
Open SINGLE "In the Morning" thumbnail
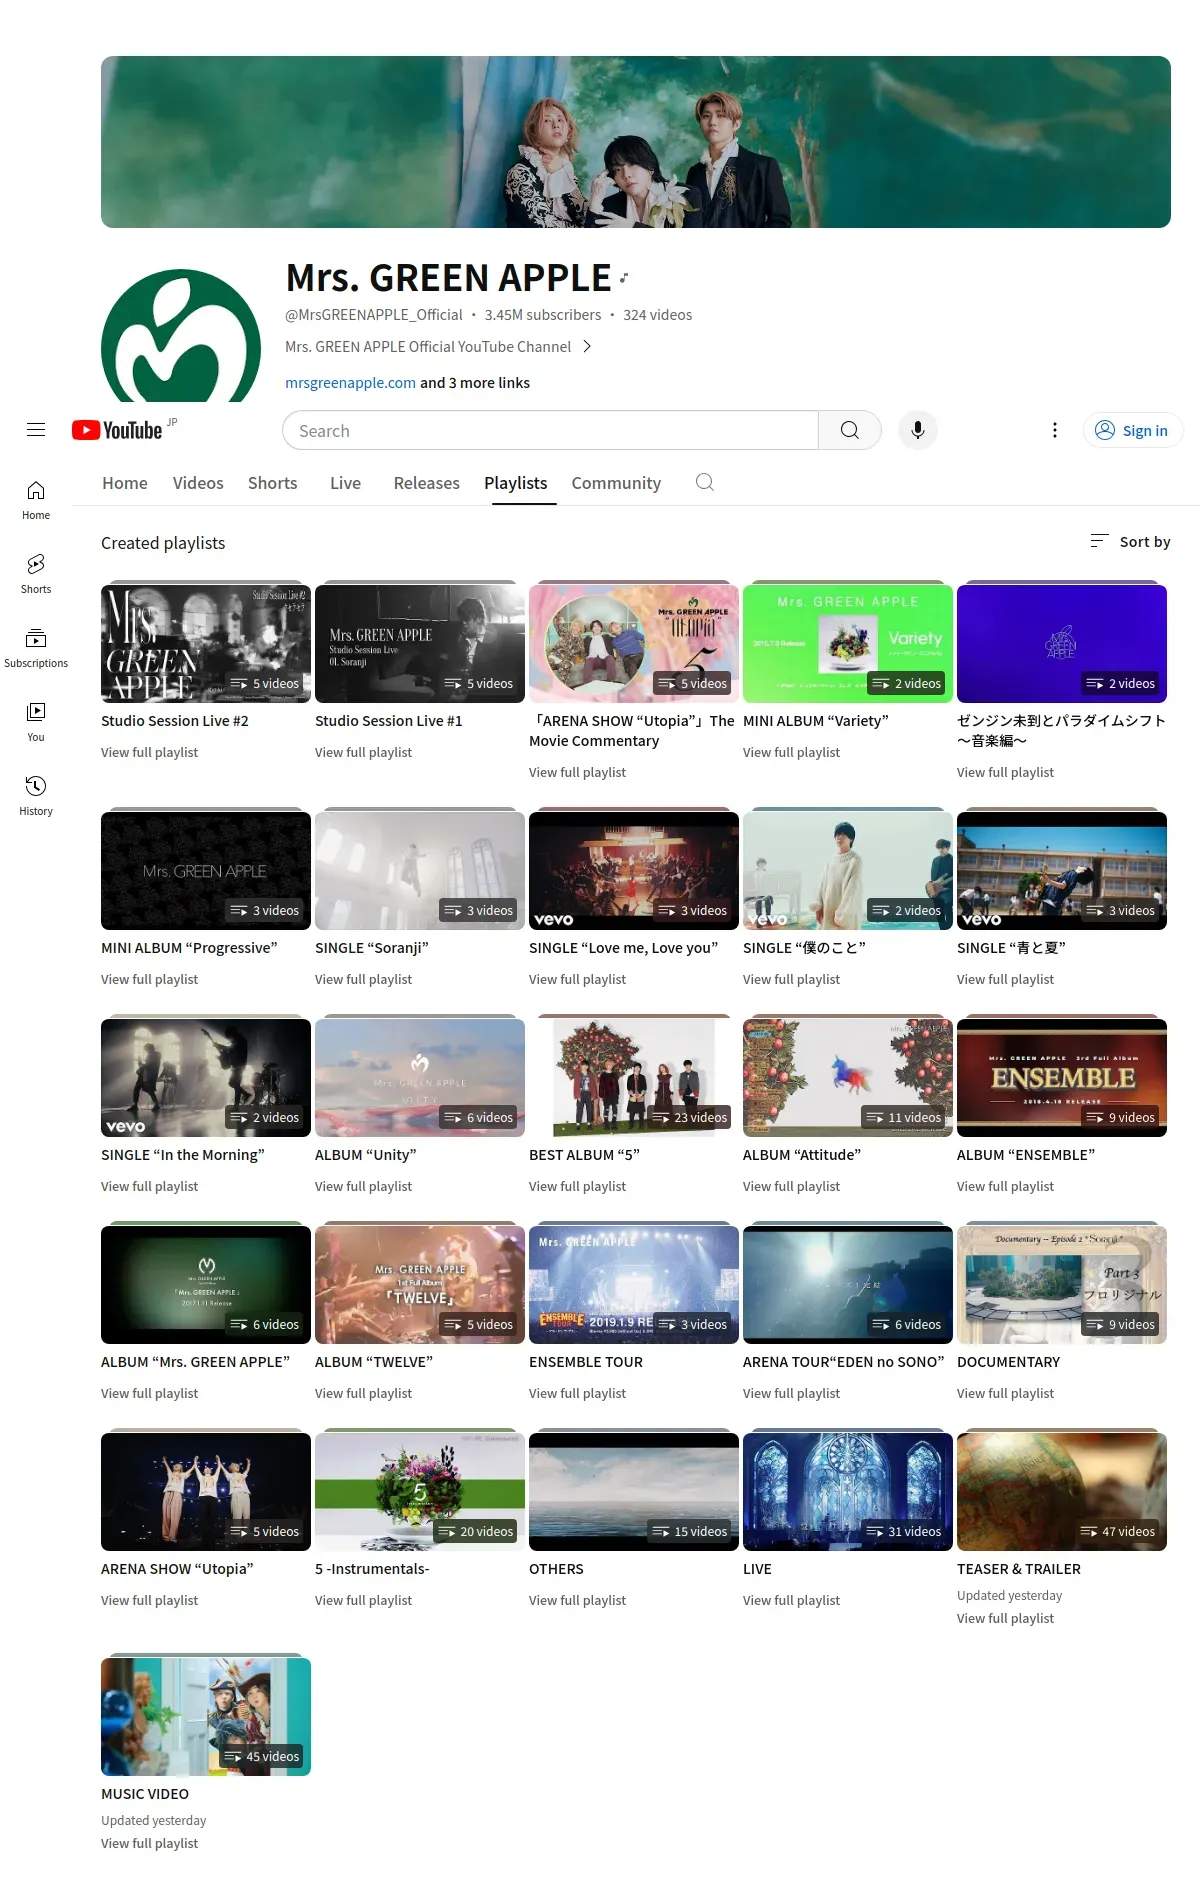(x=206, y=1077)
